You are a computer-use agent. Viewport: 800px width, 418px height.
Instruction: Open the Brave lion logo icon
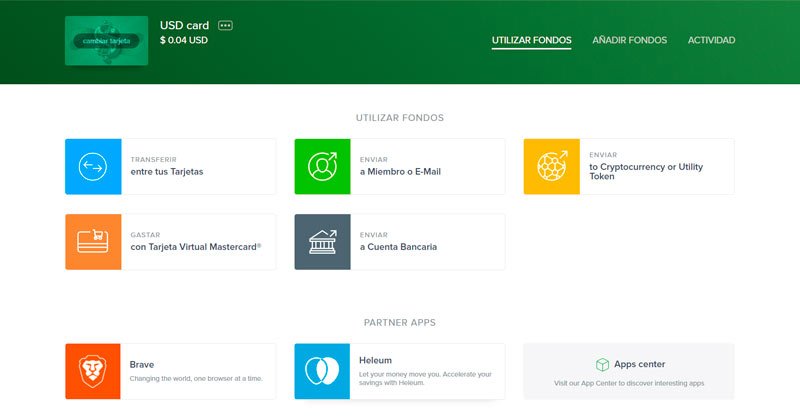(93, 371)
